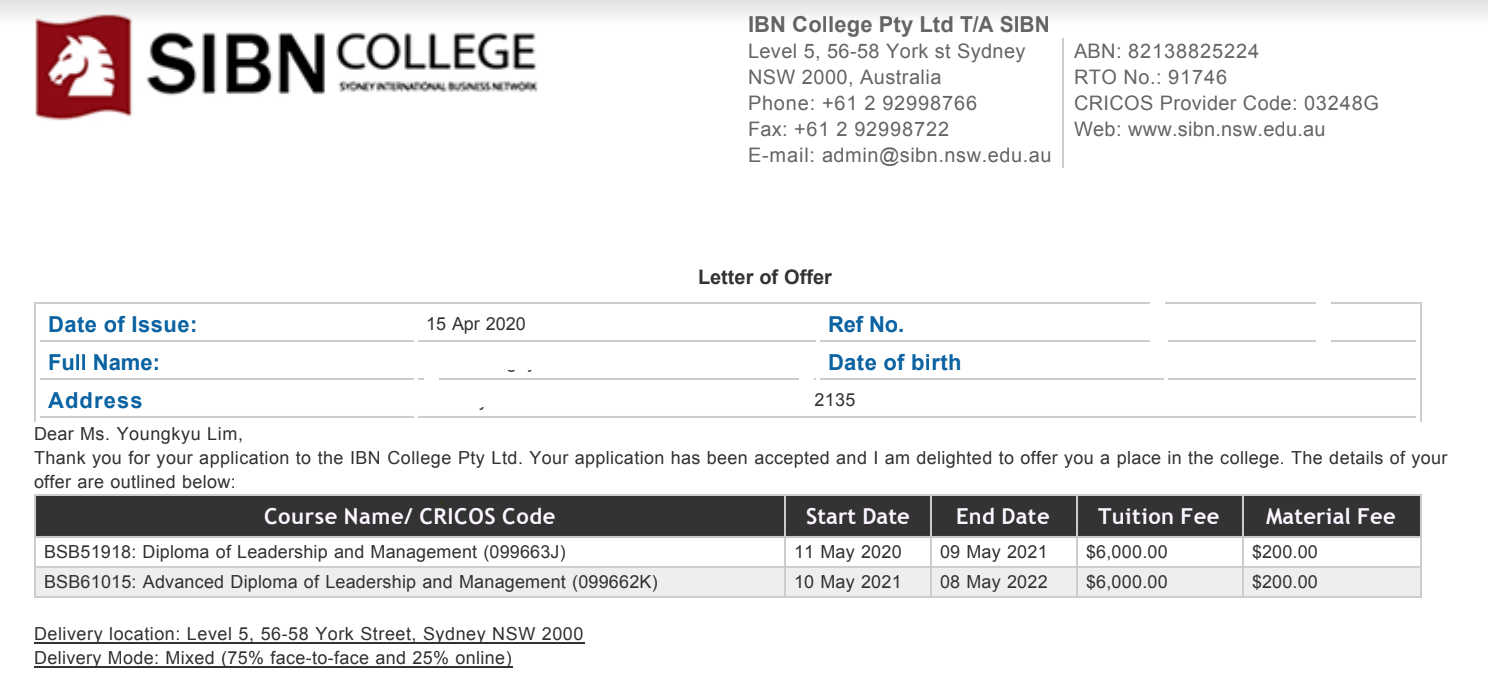1488x684 pixels.
Task: Click the Material Fee column header
Action: click(1331, 516)
